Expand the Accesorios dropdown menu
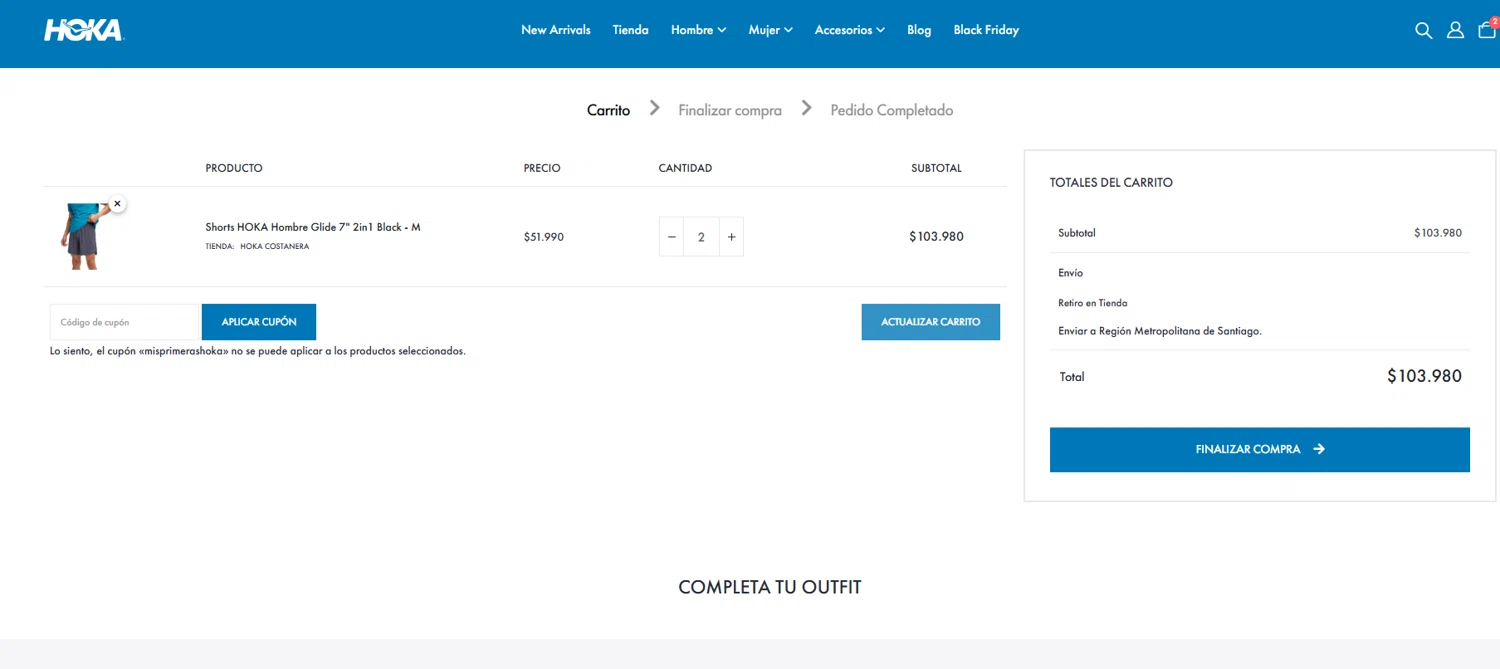This screenshot has height=669, width=1500. click(x=849, y=30)
